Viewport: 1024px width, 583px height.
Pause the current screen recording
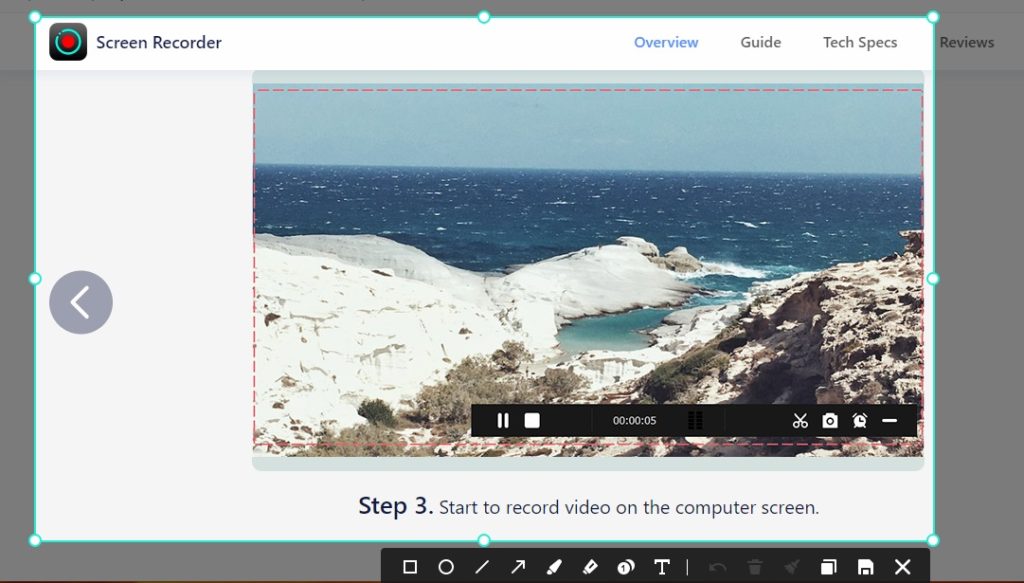[503, 421]
